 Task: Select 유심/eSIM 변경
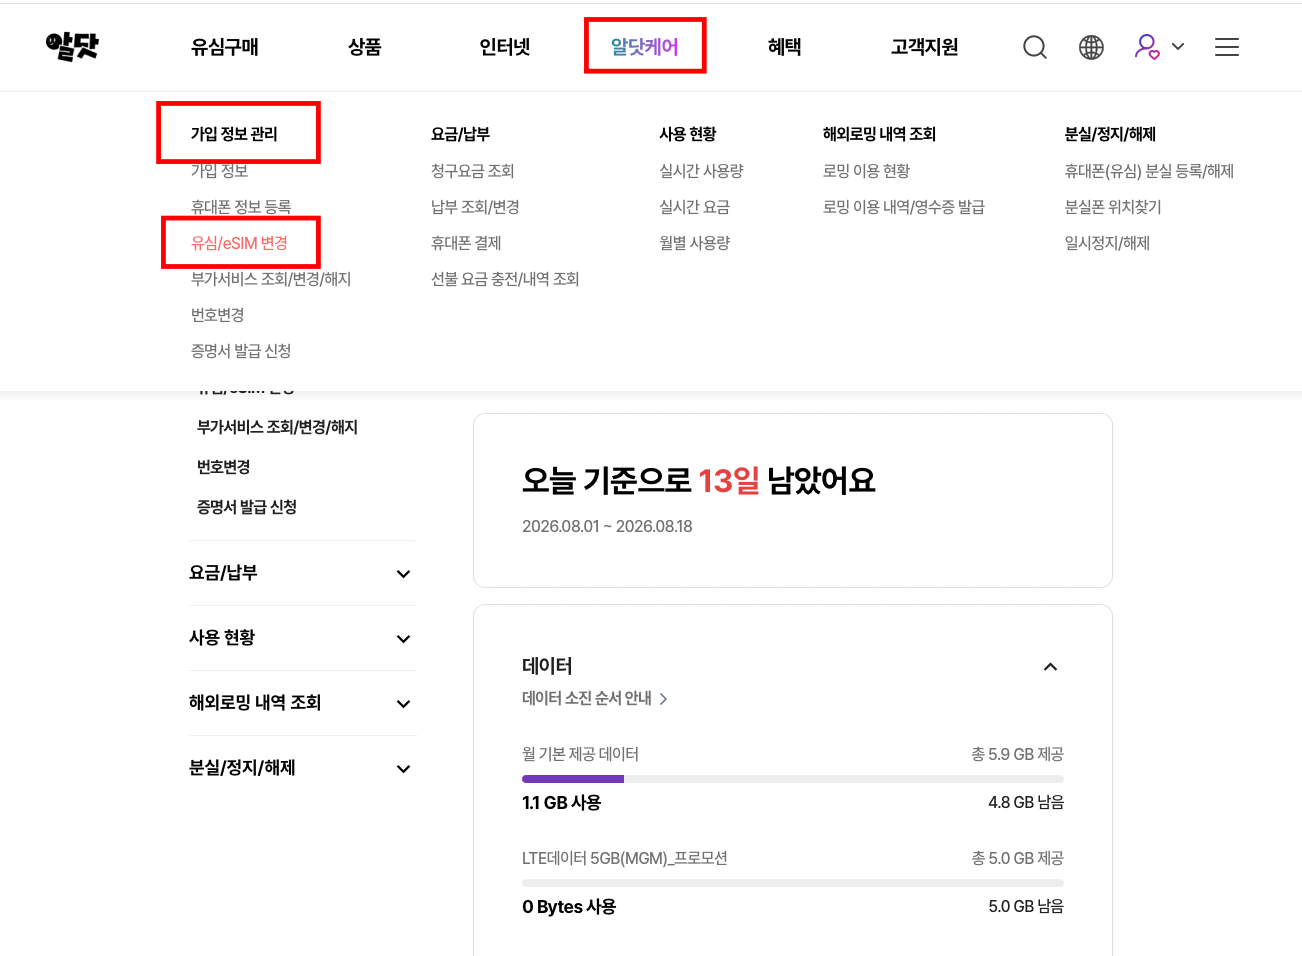pyautogui.click(x=239, y=243)
